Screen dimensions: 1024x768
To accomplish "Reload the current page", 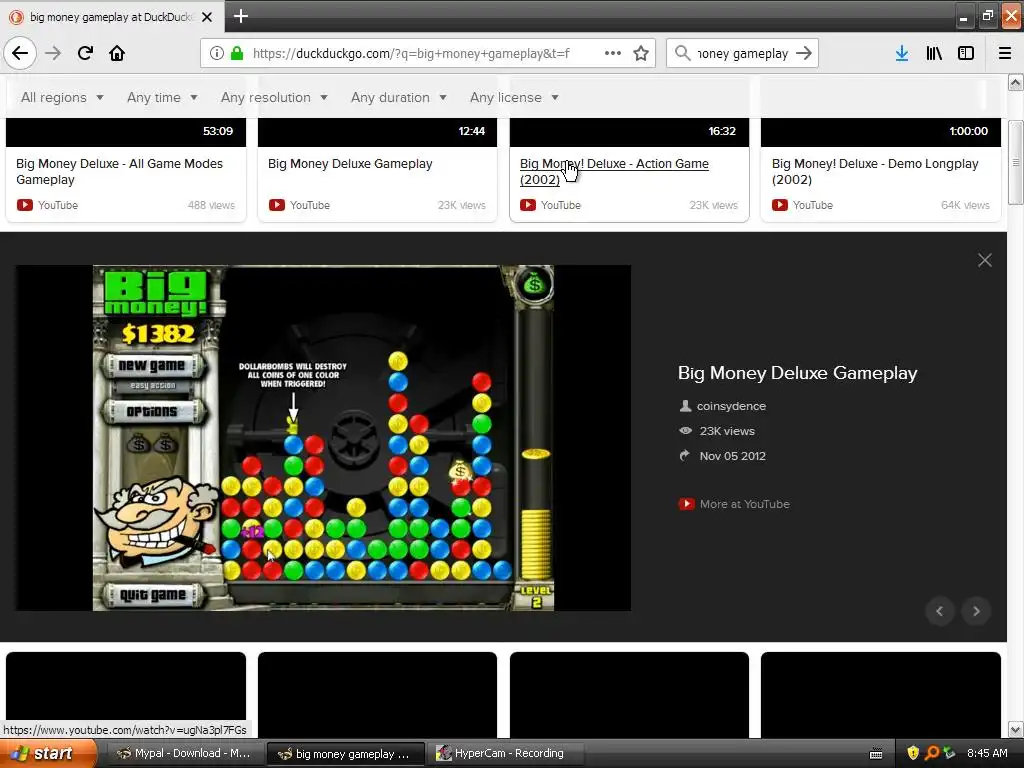I will point(85,53).
